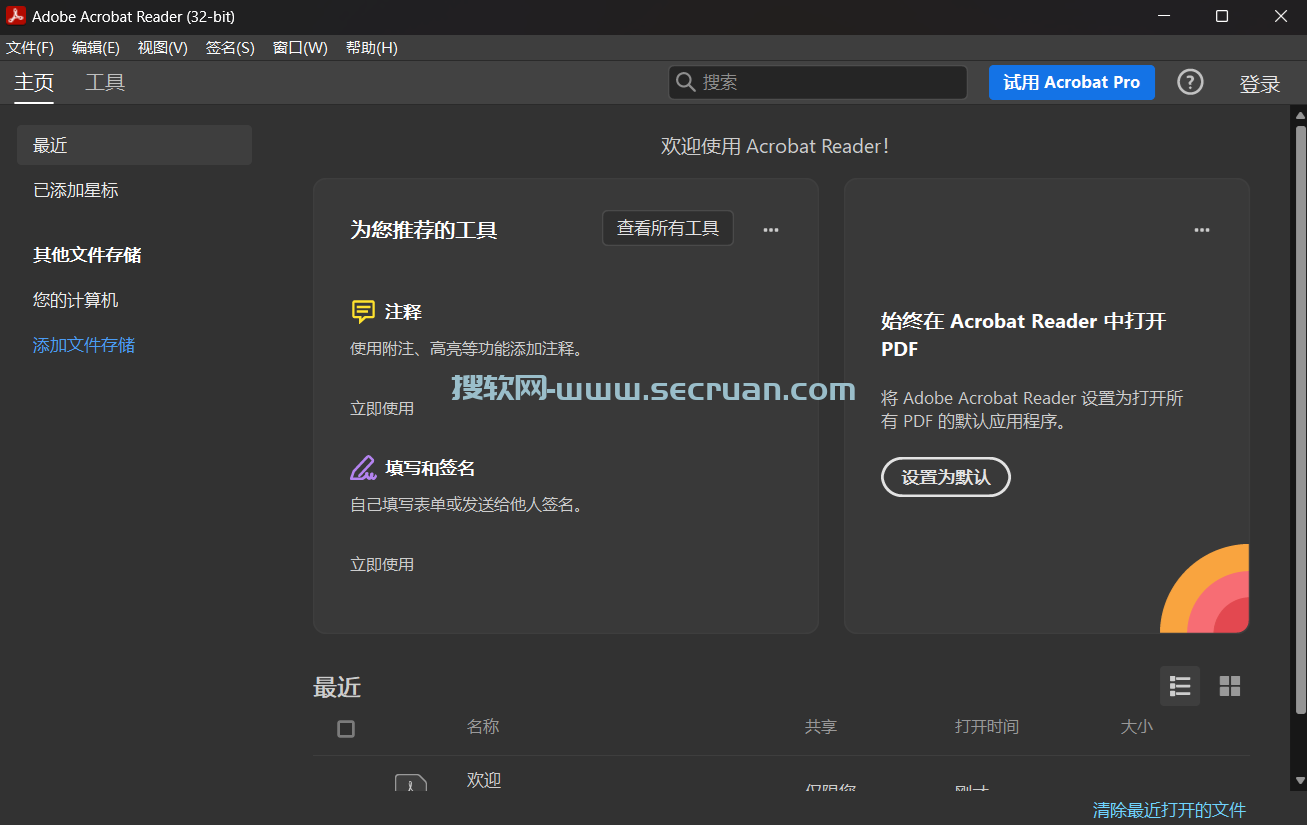Click 清除最近打开的文件 link
The image size is (1307, 825).
(1169, 809)
